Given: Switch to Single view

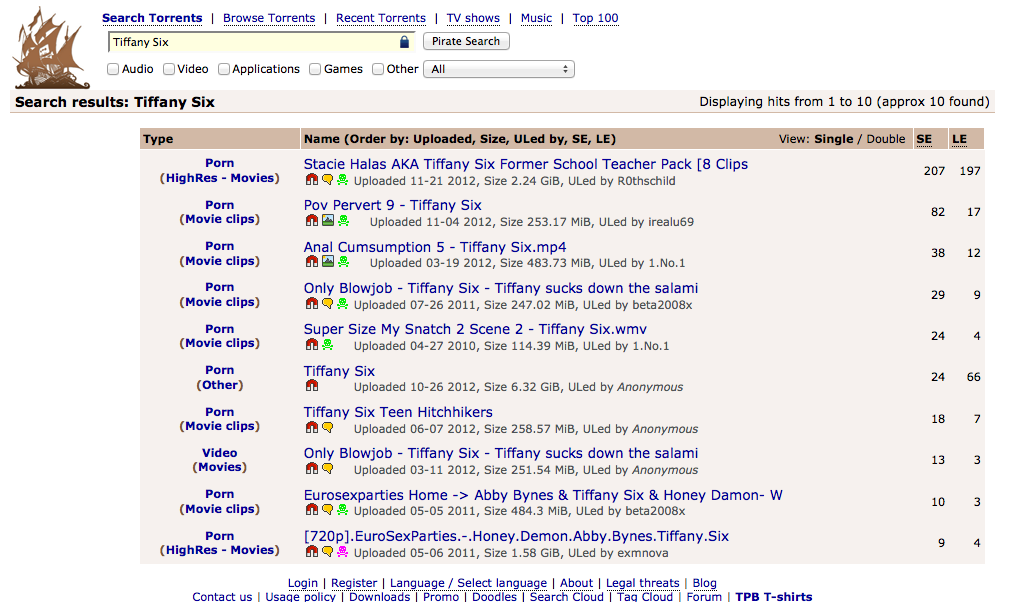Looking at the screenshot, I should (834, 139).
